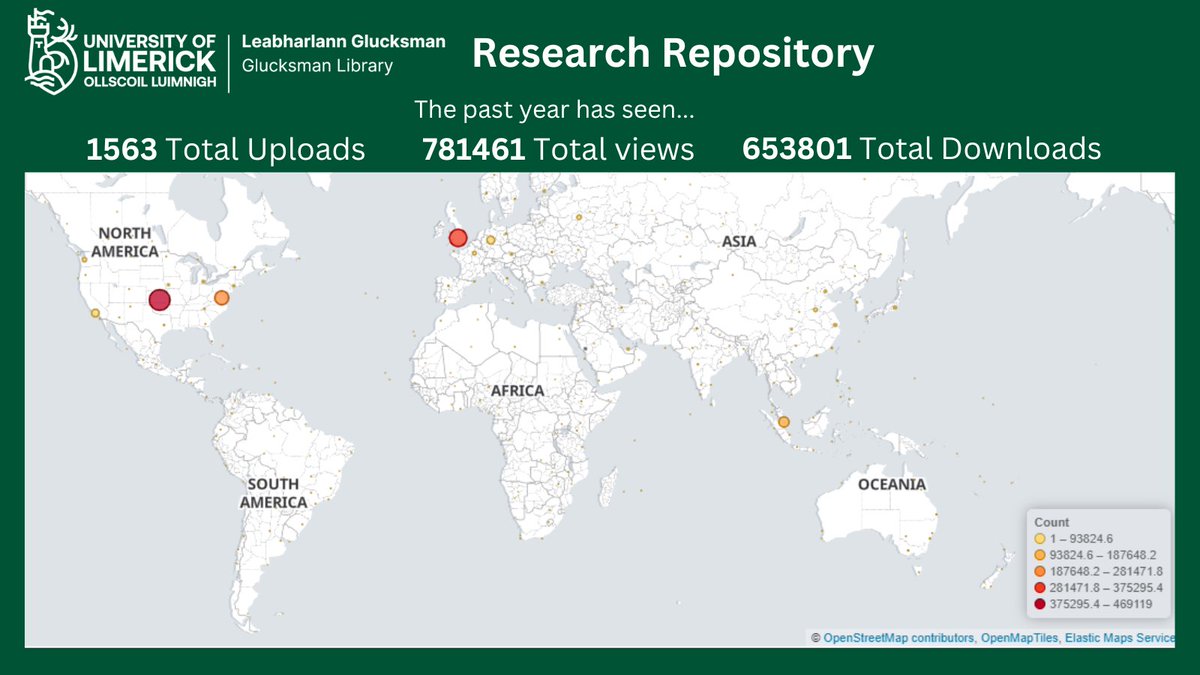1200x675 pixels.
Task: Click the AFRICA map label
Action: click(x=517, y=390)
